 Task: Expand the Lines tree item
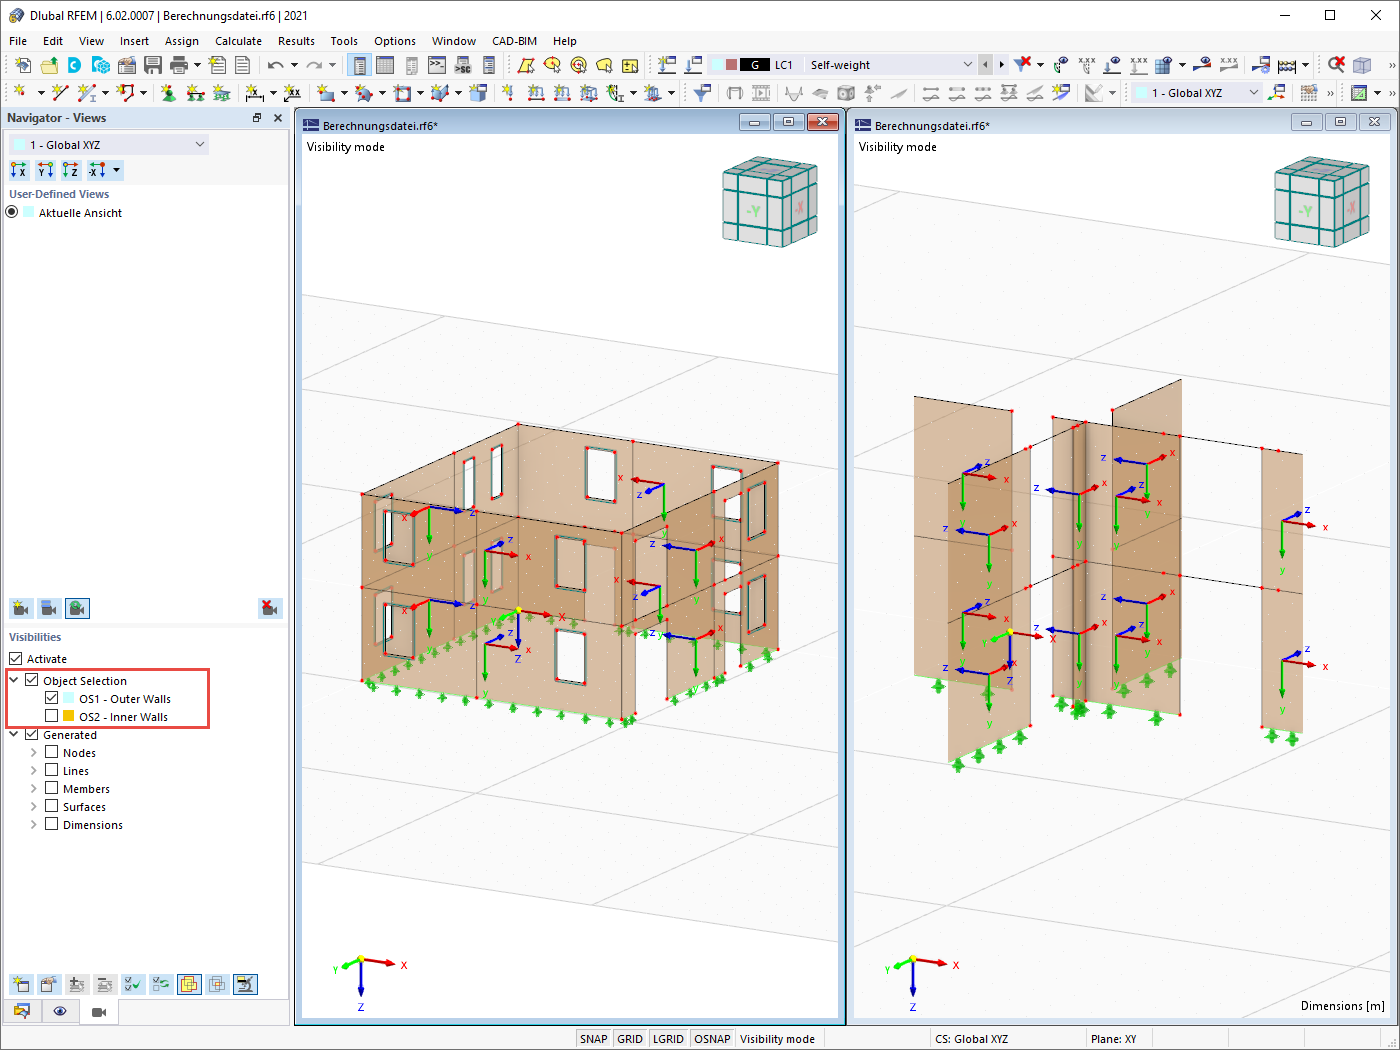coord(33,771)
